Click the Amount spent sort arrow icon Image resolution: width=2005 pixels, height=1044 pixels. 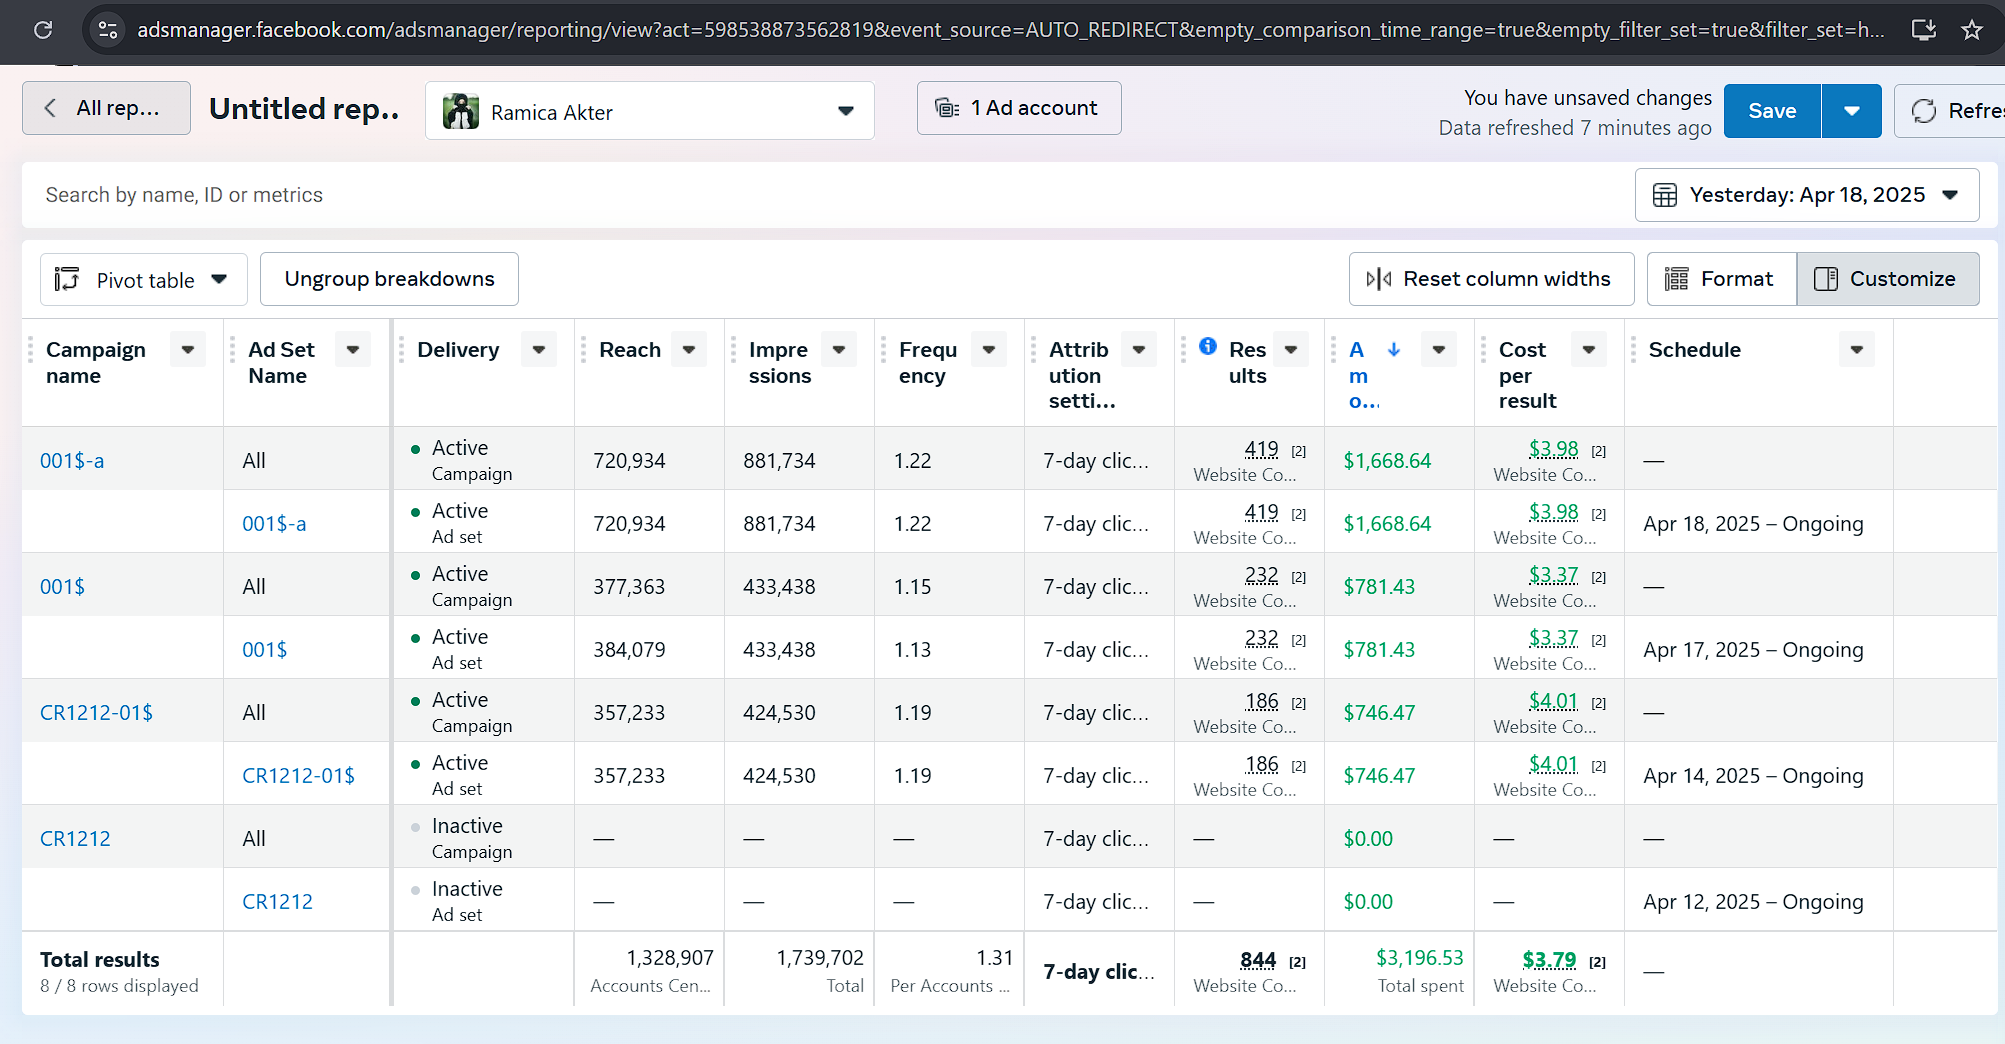[1394, 349]
